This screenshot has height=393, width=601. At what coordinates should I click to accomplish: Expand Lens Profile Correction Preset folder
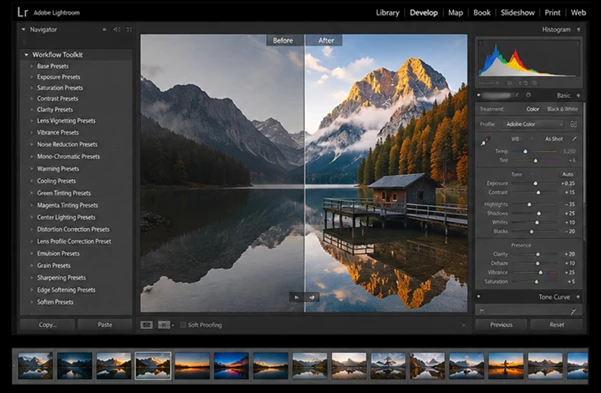coord(31,242)
